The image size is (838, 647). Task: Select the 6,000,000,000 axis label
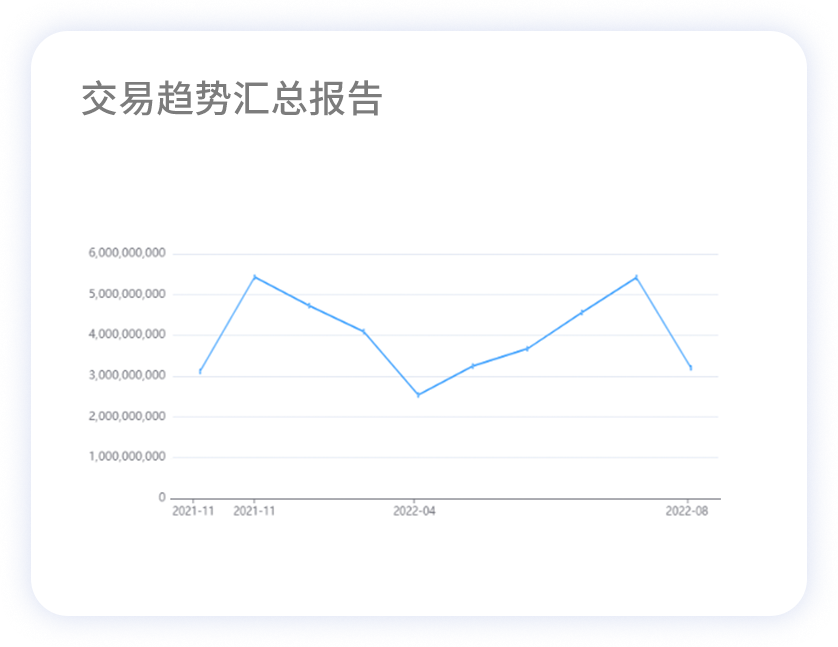pyautogui.click(x=127, y=253)
